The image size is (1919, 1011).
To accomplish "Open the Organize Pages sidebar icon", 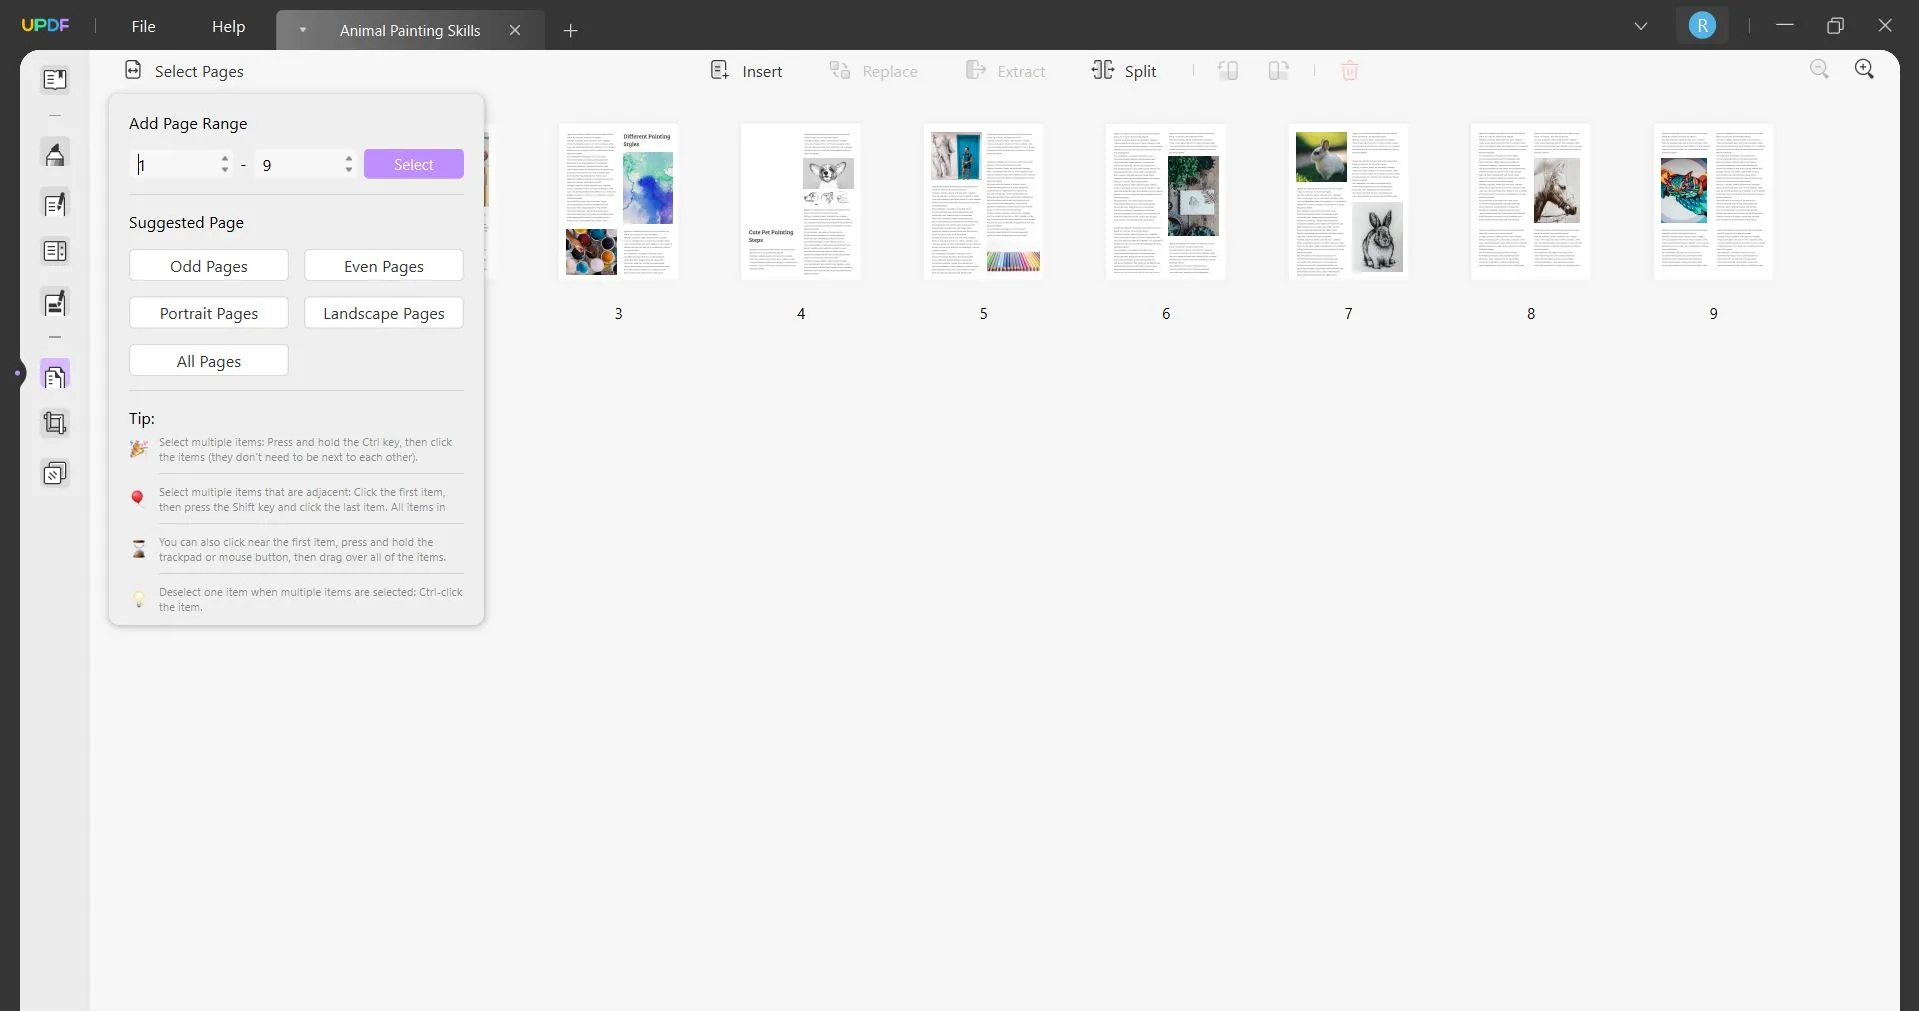I will click(x=55, y=376).
